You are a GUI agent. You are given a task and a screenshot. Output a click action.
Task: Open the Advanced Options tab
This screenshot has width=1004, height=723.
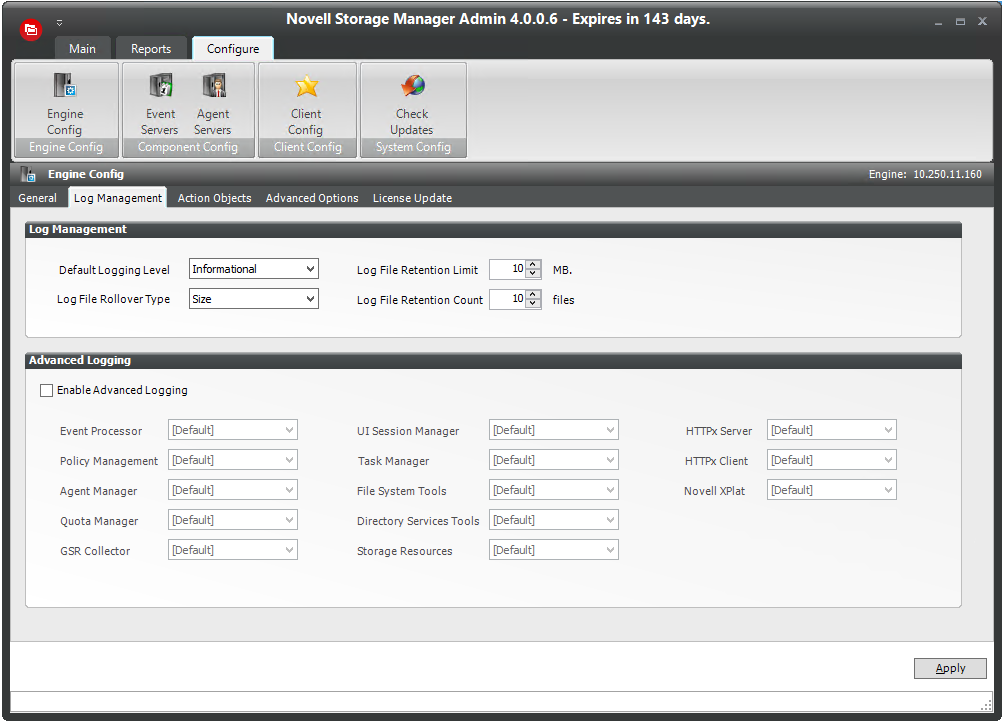pyautogui.click(x=312, y=198)
